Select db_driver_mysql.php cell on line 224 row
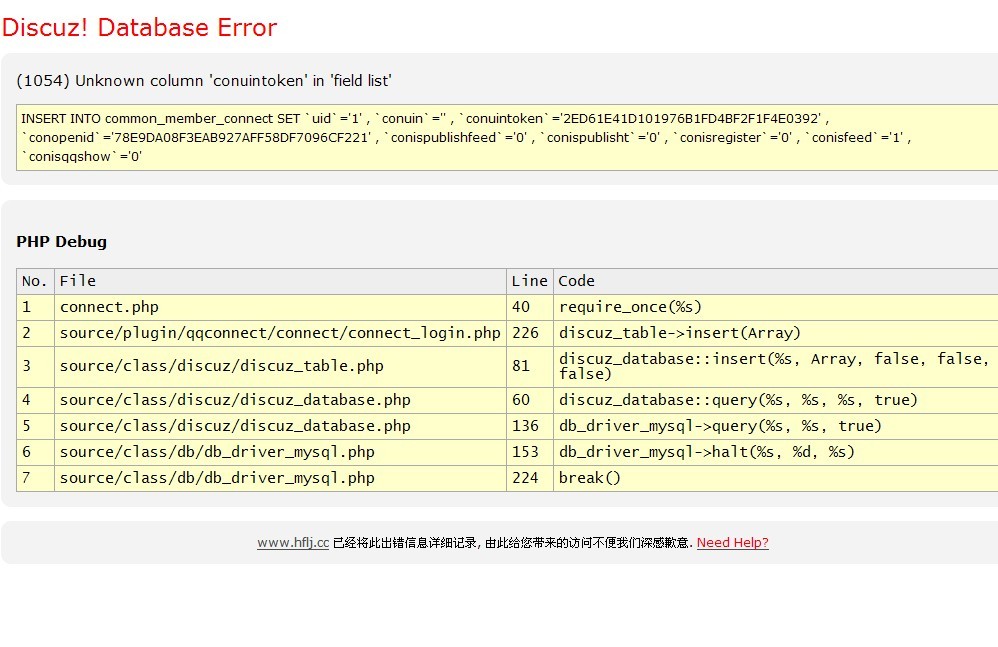This screenshot has height=647, width=998. coord(280,478)
